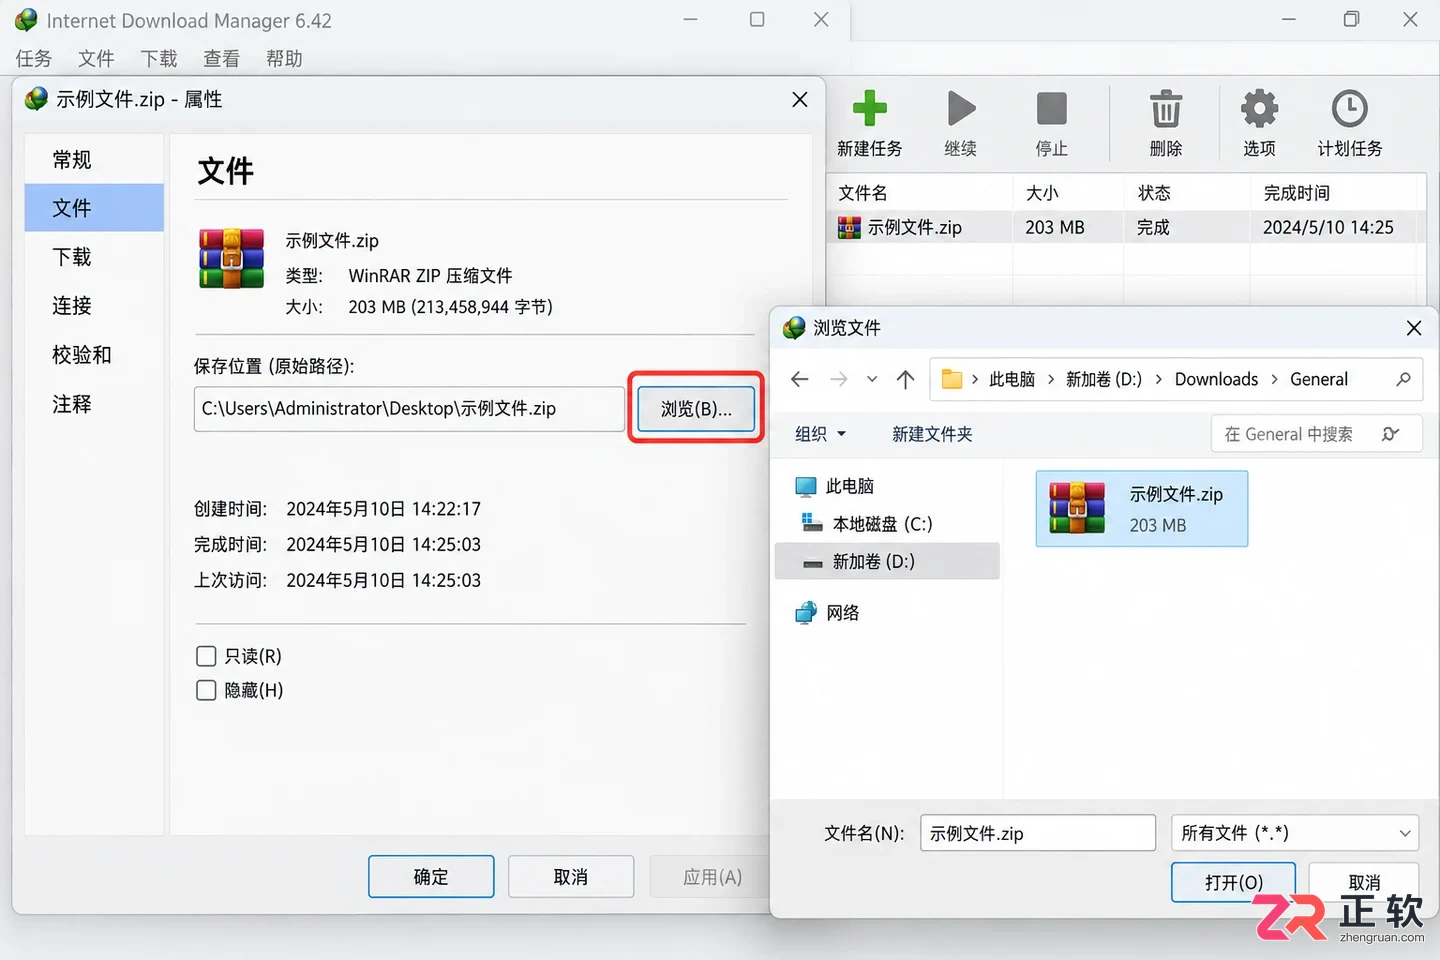
Task: Open the 任务 menu
Action: point(34,59)
